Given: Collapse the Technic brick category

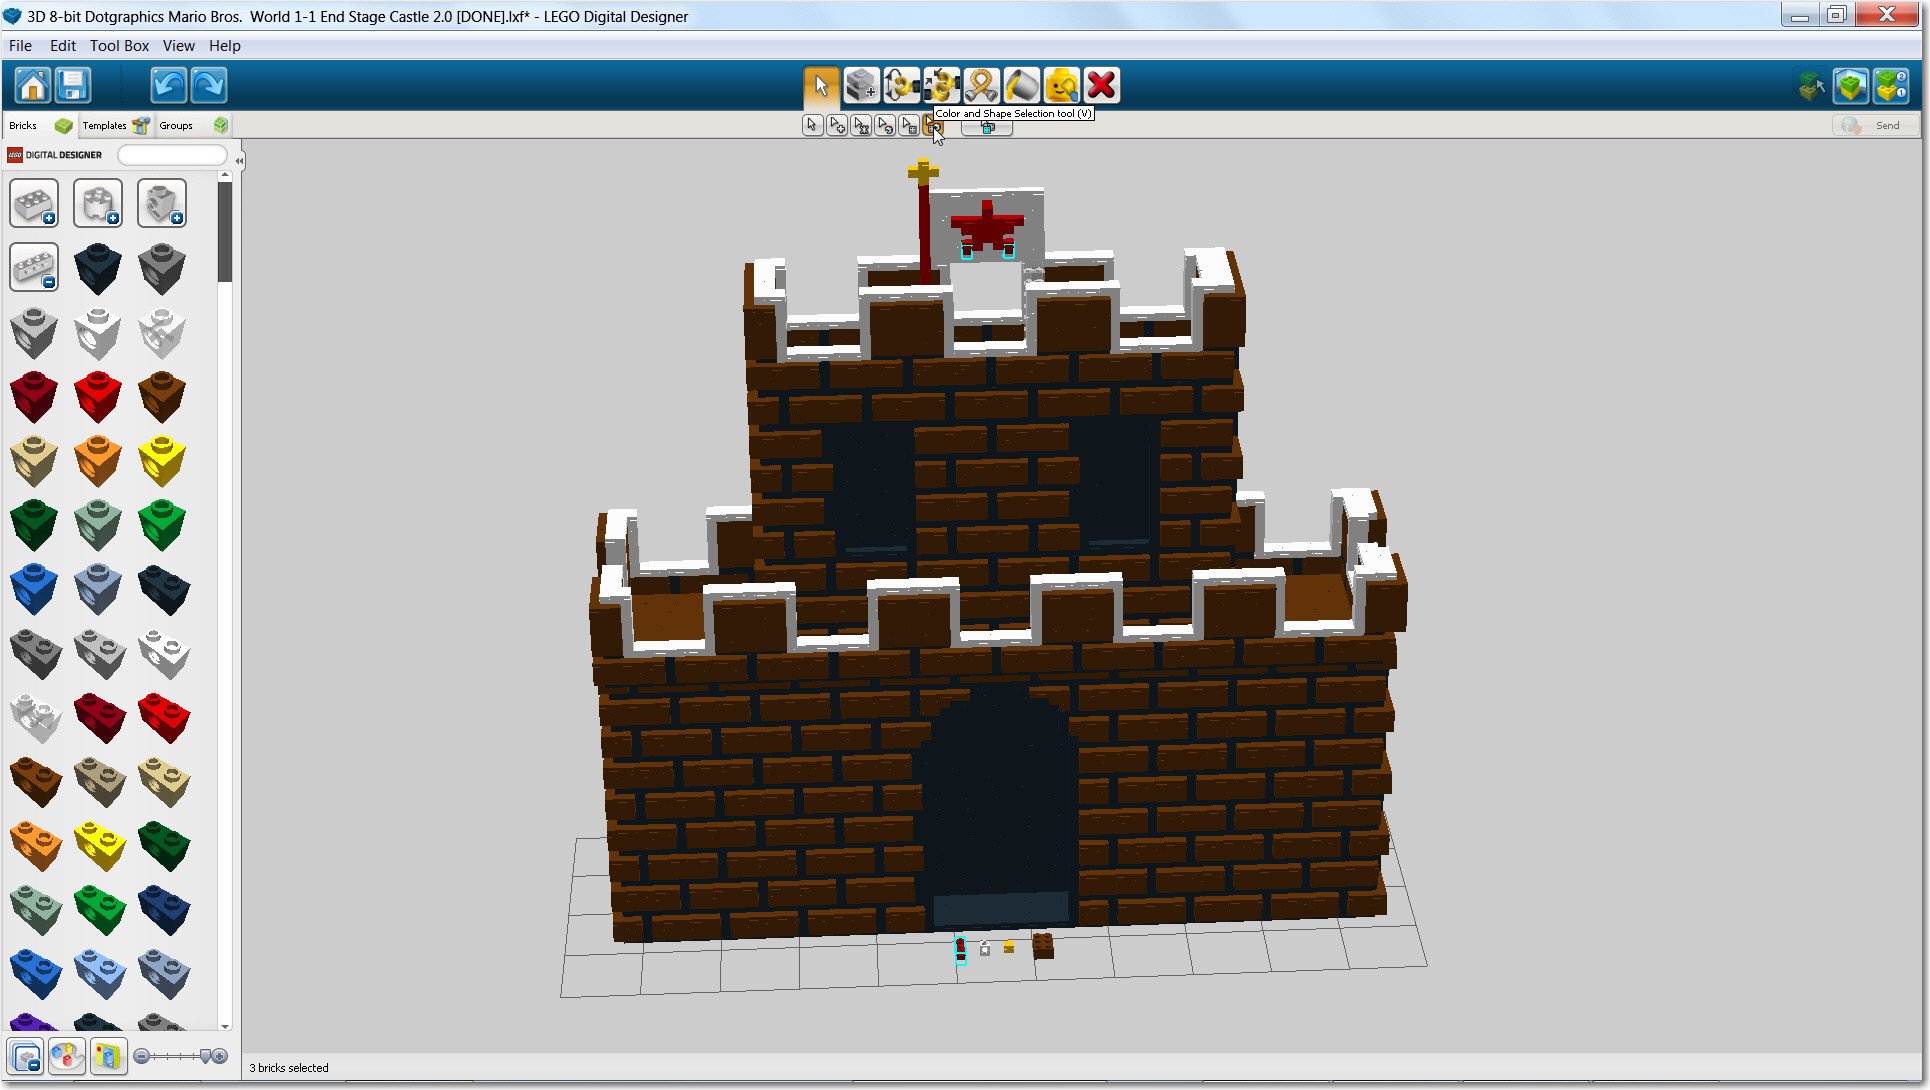Looking at the screenshot, I should [34, 268].
